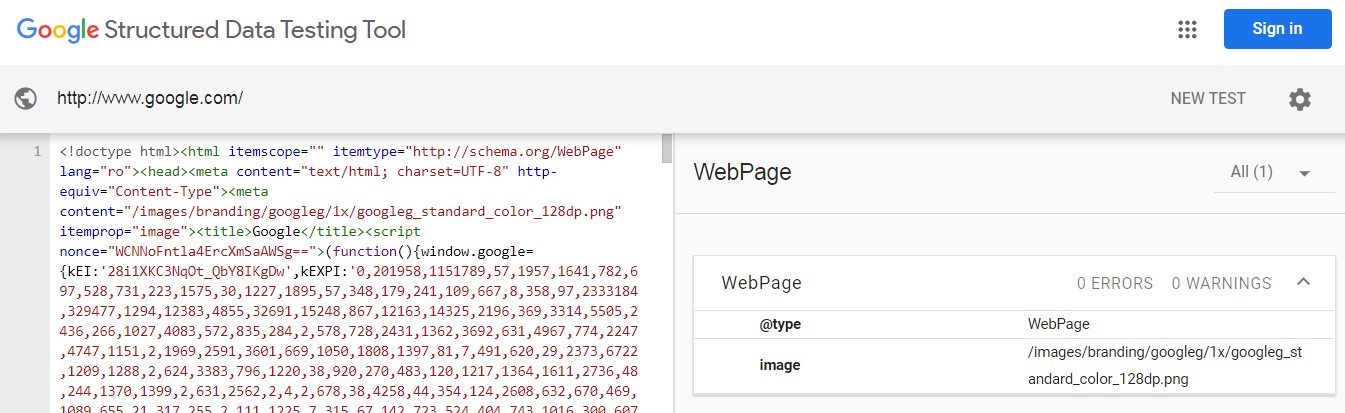
Task: Click the http://www.google.com/ URL text
Action: tap(150, 98)
